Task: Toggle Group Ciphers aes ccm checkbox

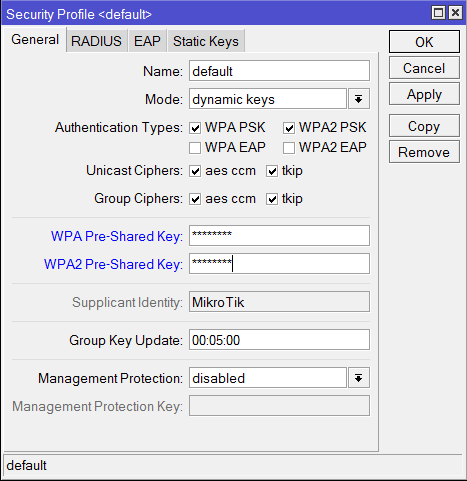Action: coord(195,199)
